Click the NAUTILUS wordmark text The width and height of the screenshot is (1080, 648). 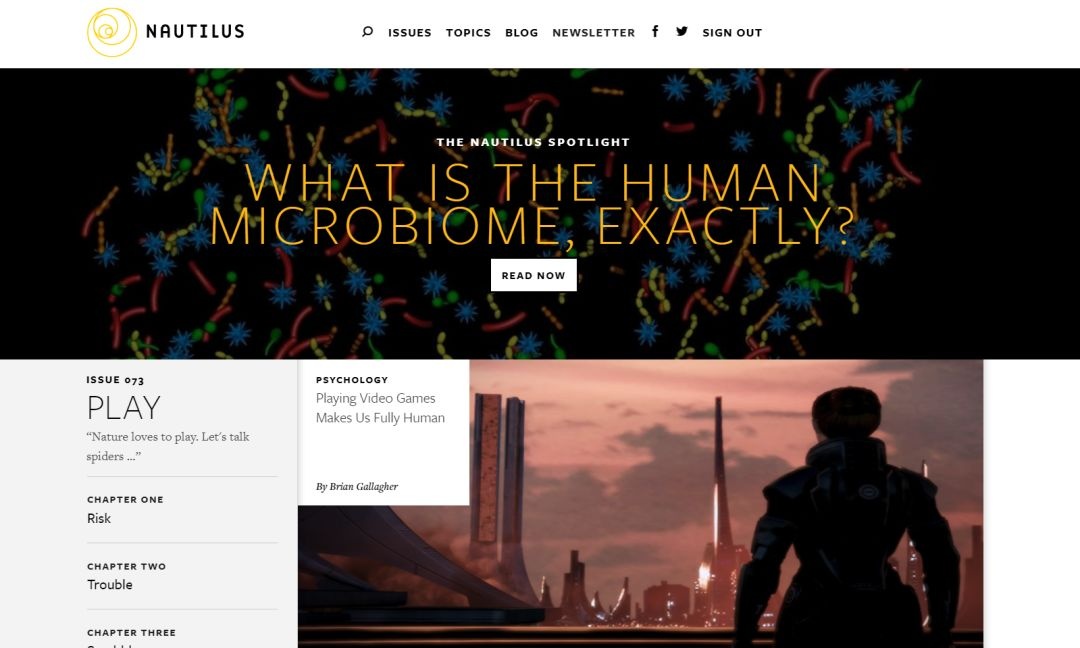tap(195, 32)
